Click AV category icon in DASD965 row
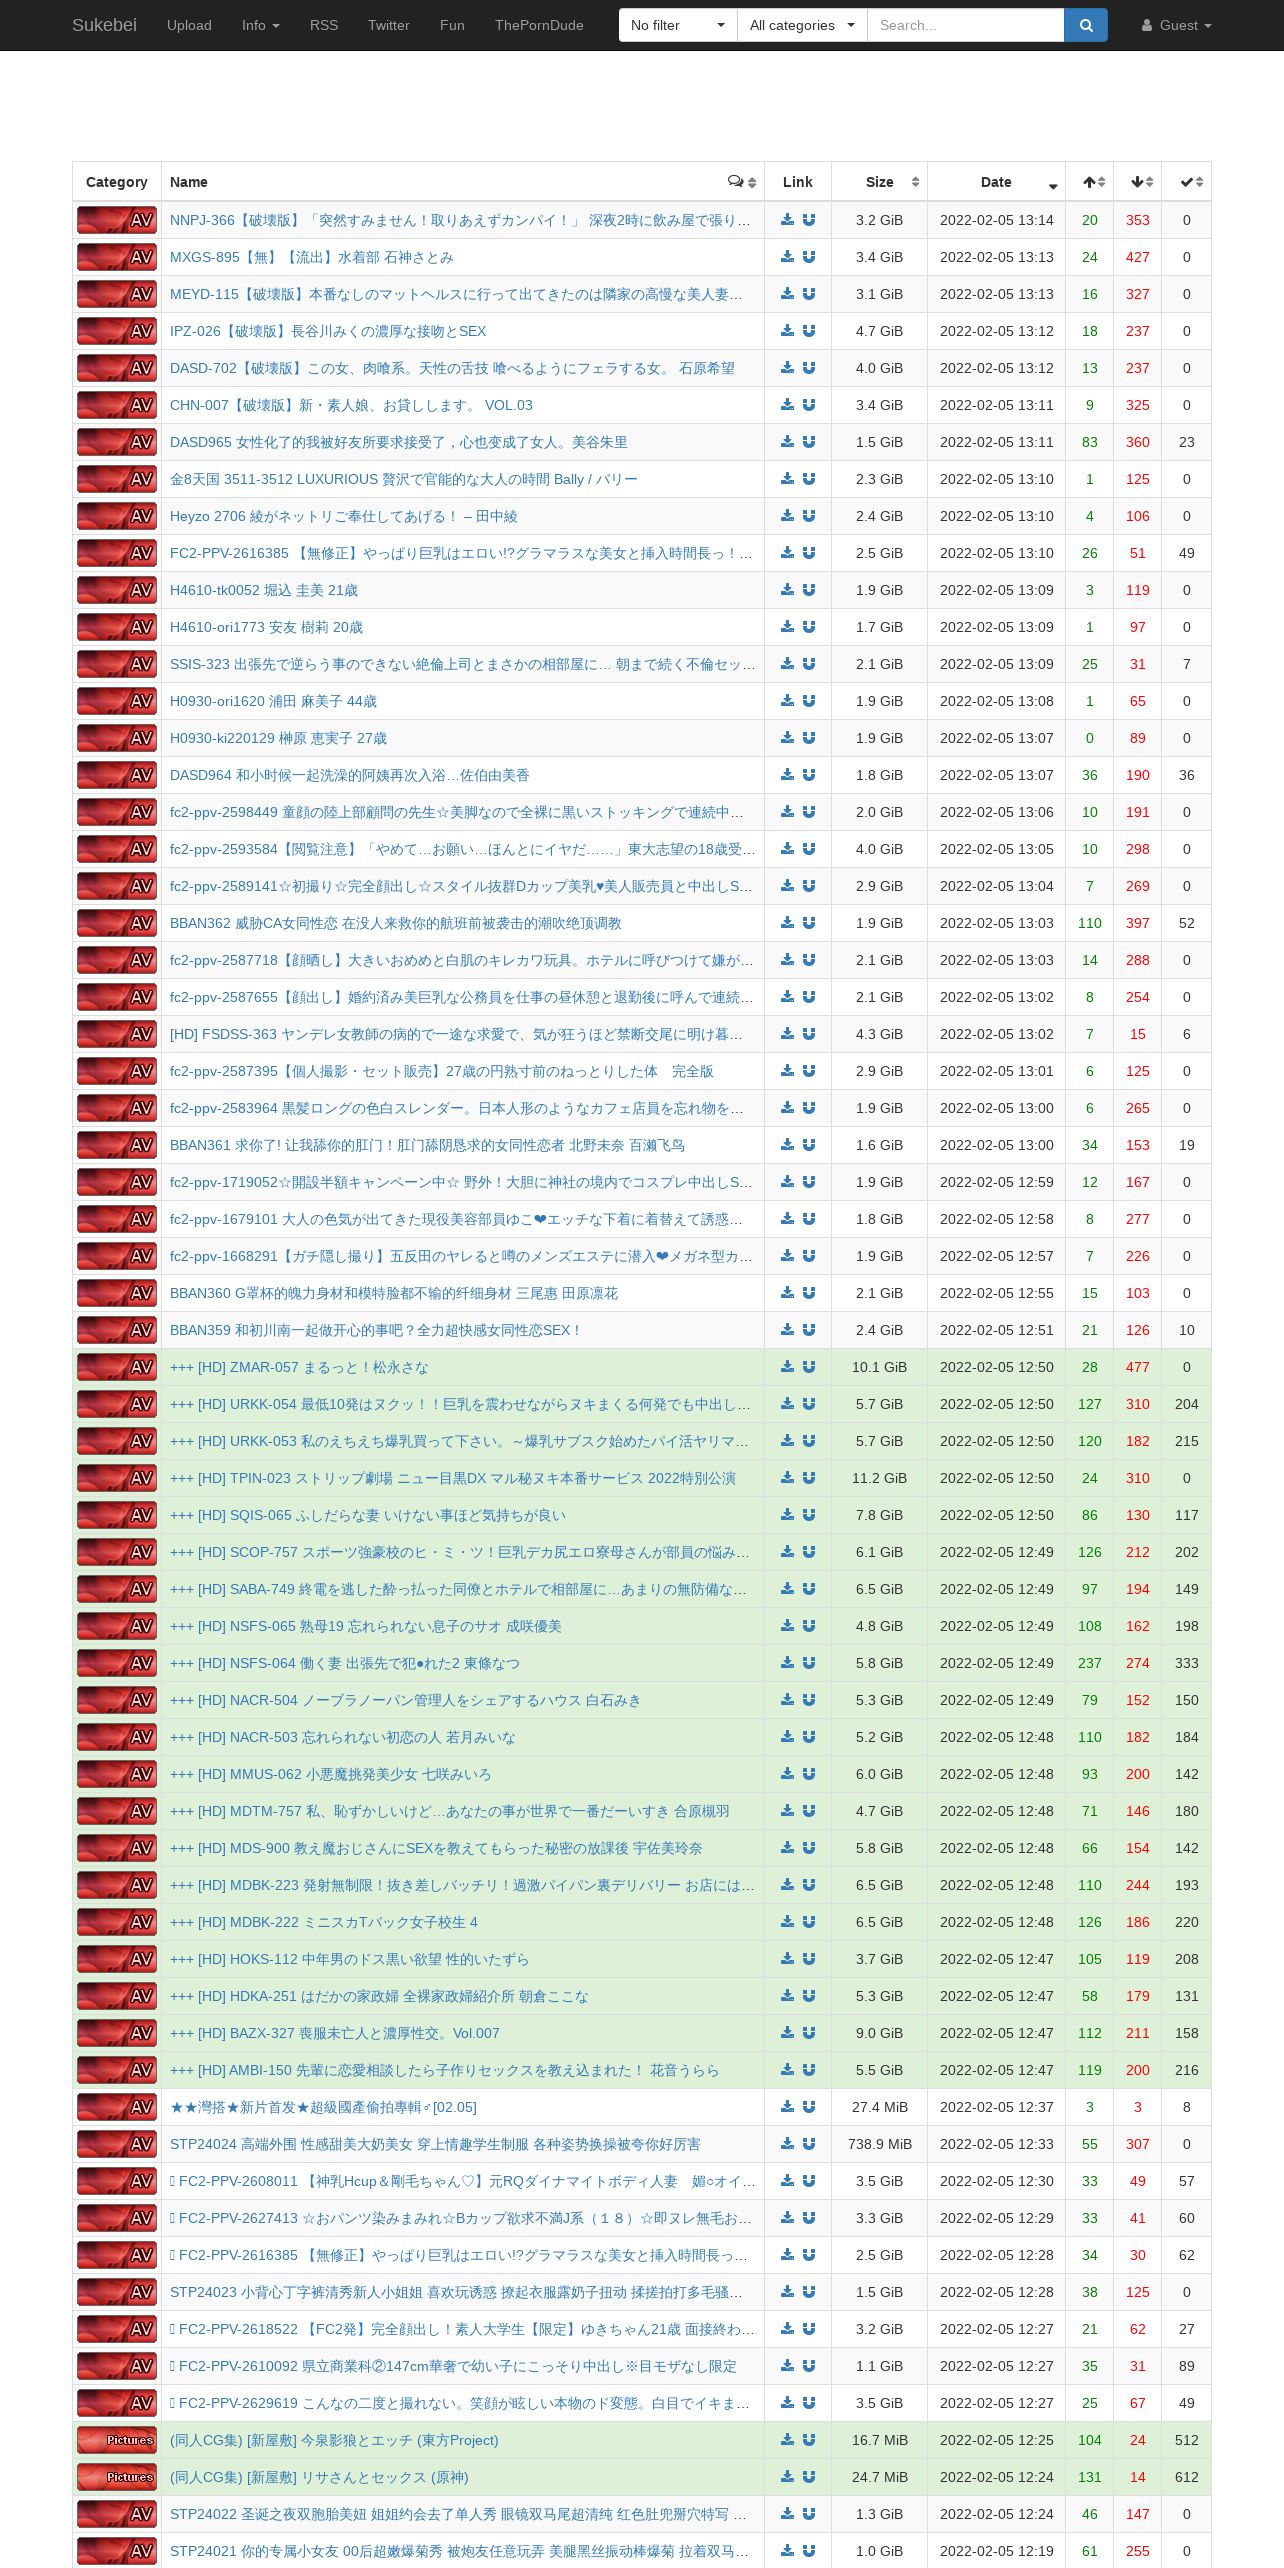 117,442
